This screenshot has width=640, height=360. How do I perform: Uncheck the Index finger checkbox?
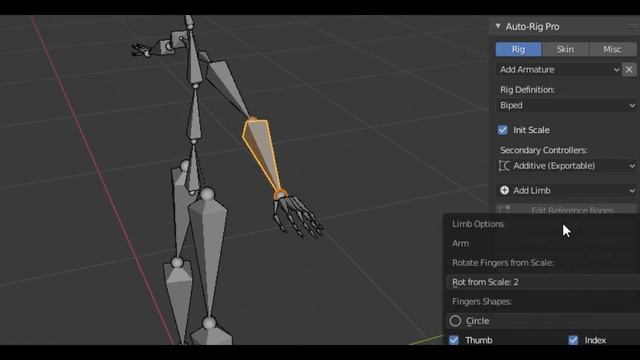(x=573, y=340)
